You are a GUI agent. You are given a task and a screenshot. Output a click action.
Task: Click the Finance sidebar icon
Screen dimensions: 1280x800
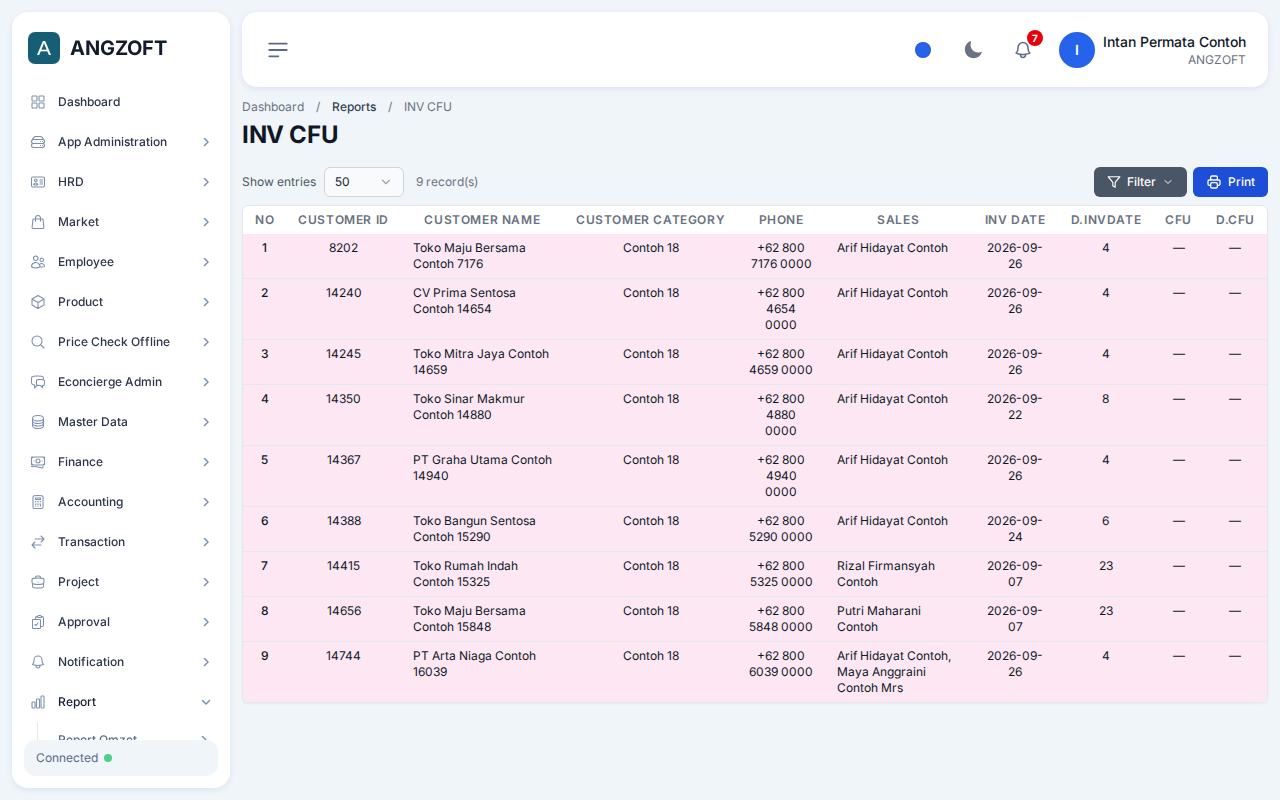pos(38,462)
